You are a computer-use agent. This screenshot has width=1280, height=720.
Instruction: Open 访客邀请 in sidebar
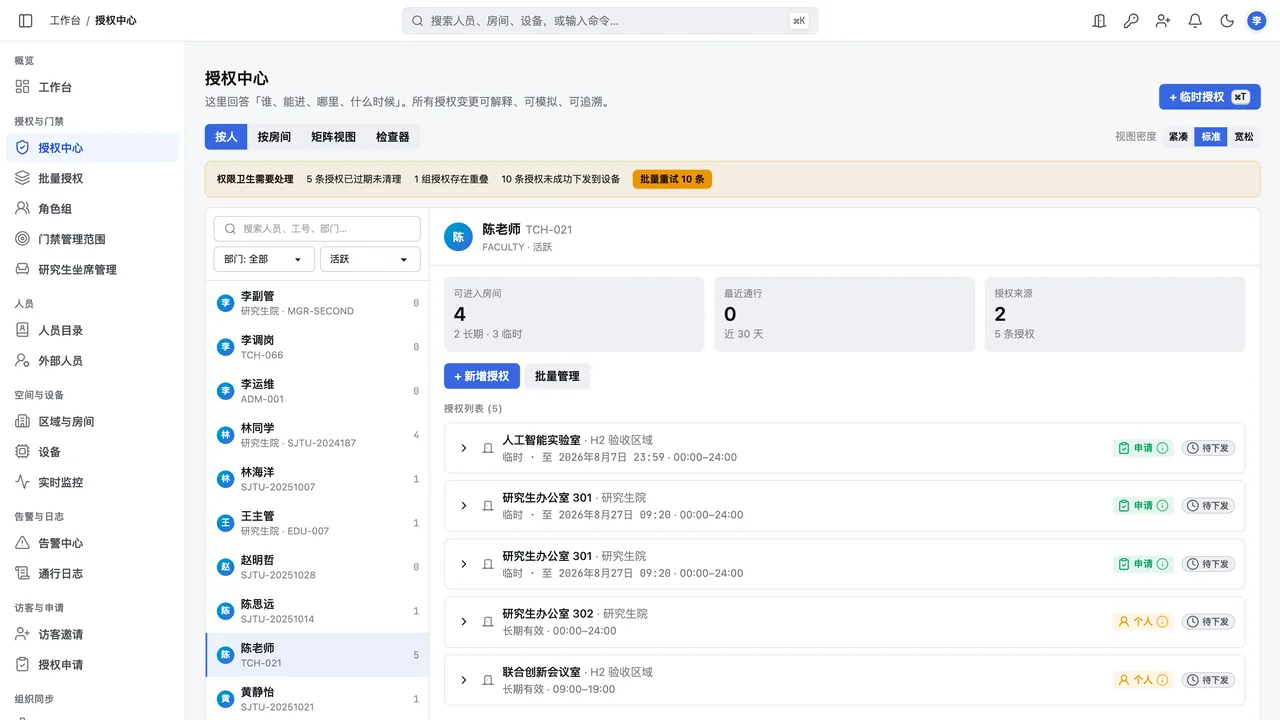[92, 634]
